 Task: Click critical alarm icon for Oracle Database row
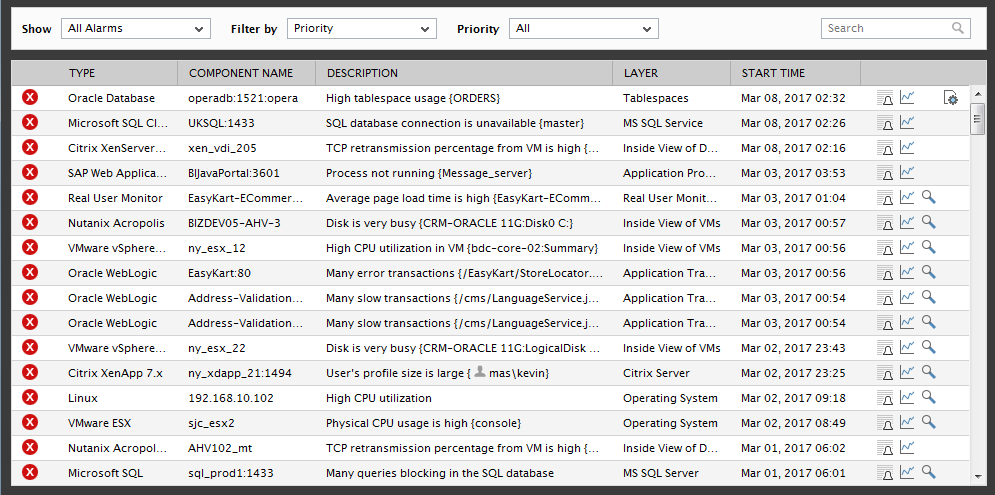pos(30,98)
